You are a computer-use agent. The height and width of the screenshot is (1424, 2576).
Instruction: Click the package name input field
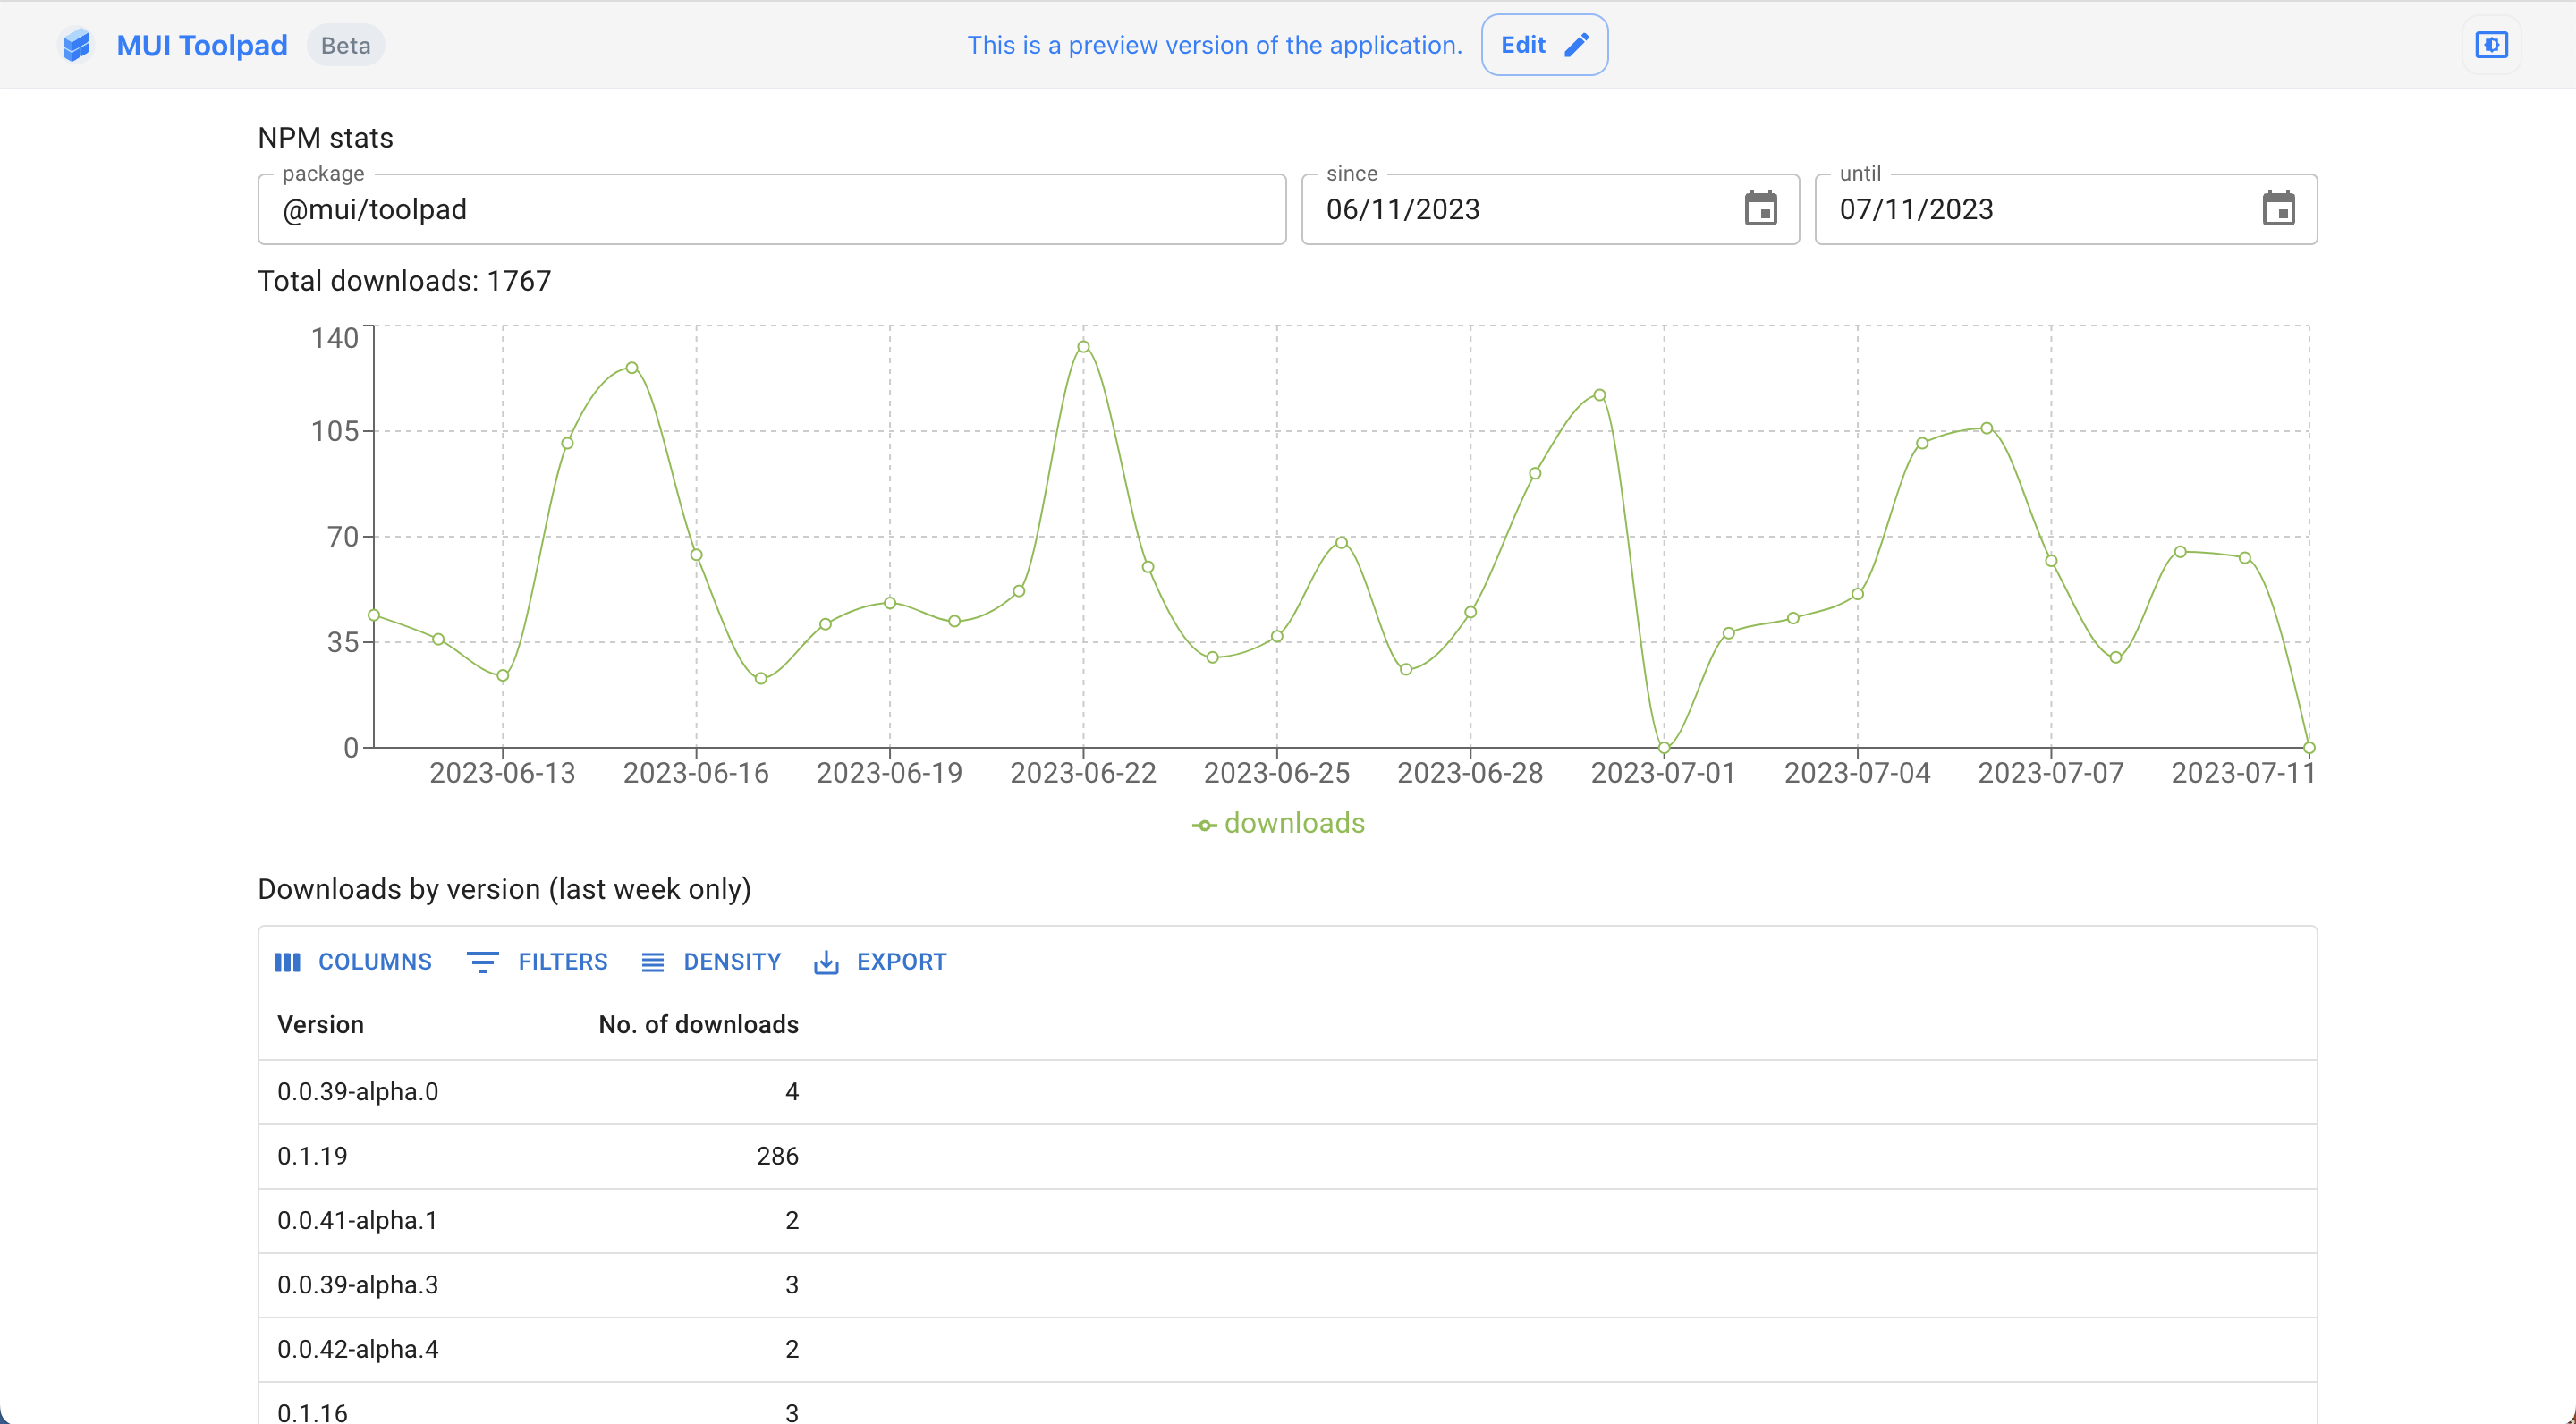point(770,210)
